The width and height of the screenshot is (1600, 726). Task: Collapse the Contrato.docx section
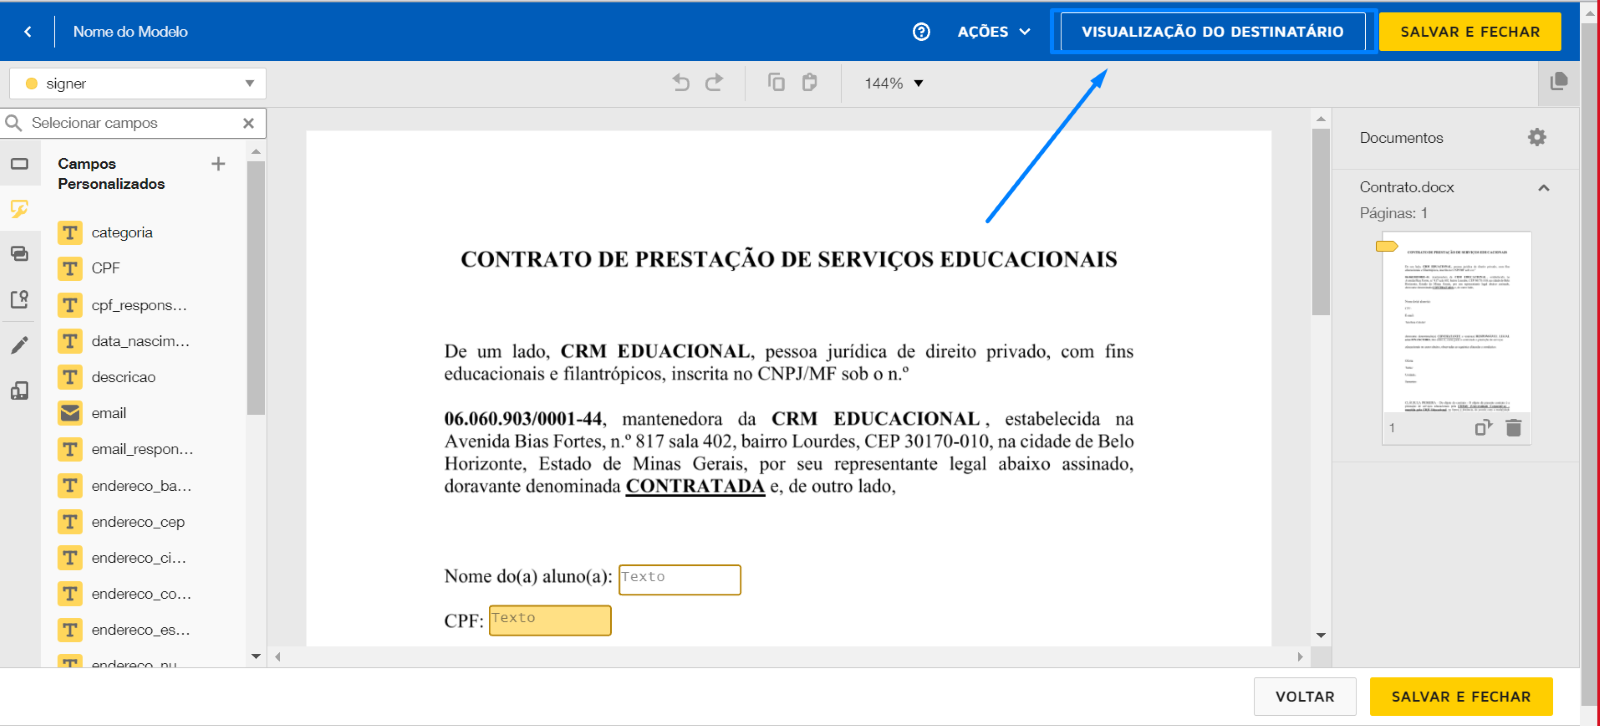pyautogui.click(x=1543, y=187)
